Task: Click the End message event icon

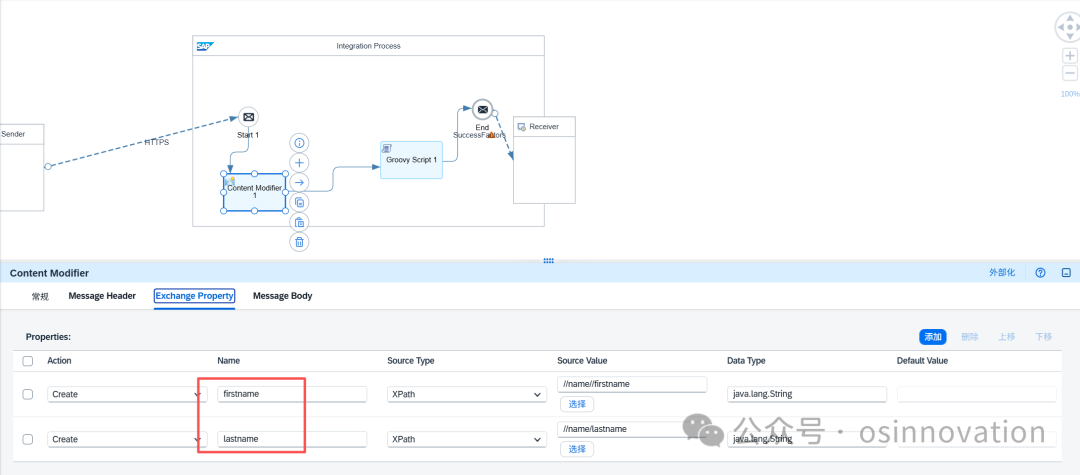Action: 483,109
